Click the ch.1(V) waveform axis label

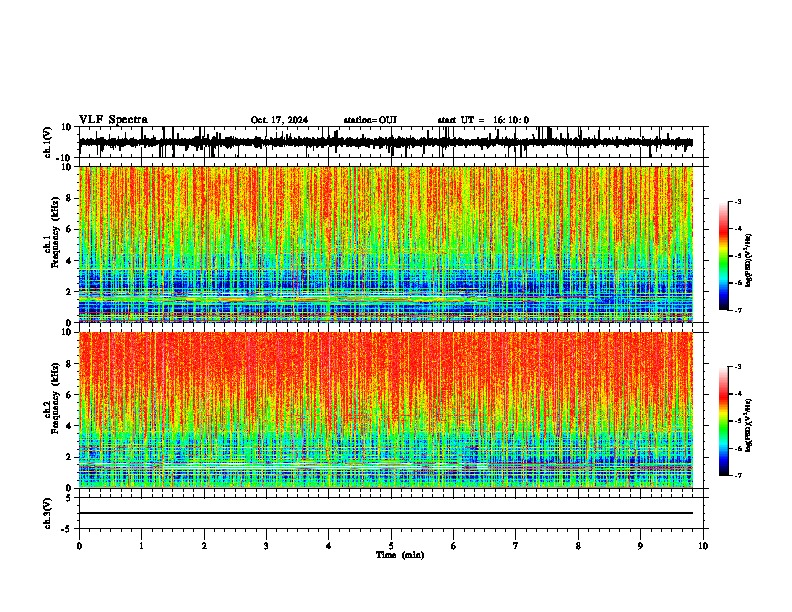tap(48, 142)
